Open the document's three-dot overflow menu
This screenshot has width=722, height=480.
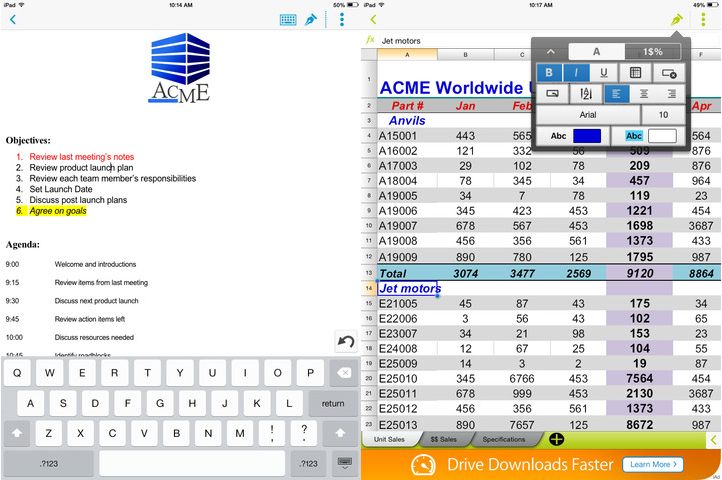(342, 19)
